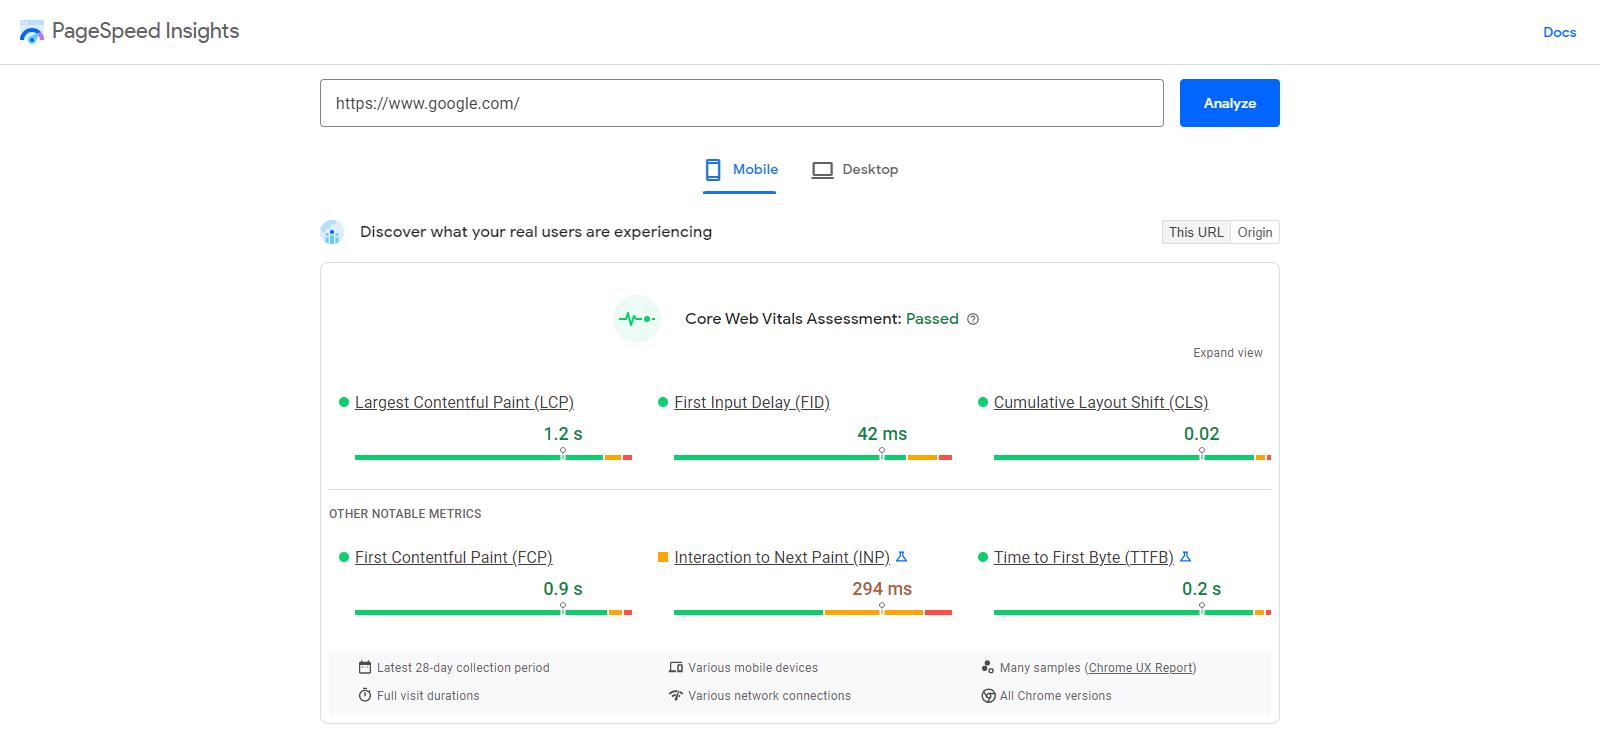Click green status dot for TTFB
This screenshot has height=749, width=1600.
click(x=983, y=557)
